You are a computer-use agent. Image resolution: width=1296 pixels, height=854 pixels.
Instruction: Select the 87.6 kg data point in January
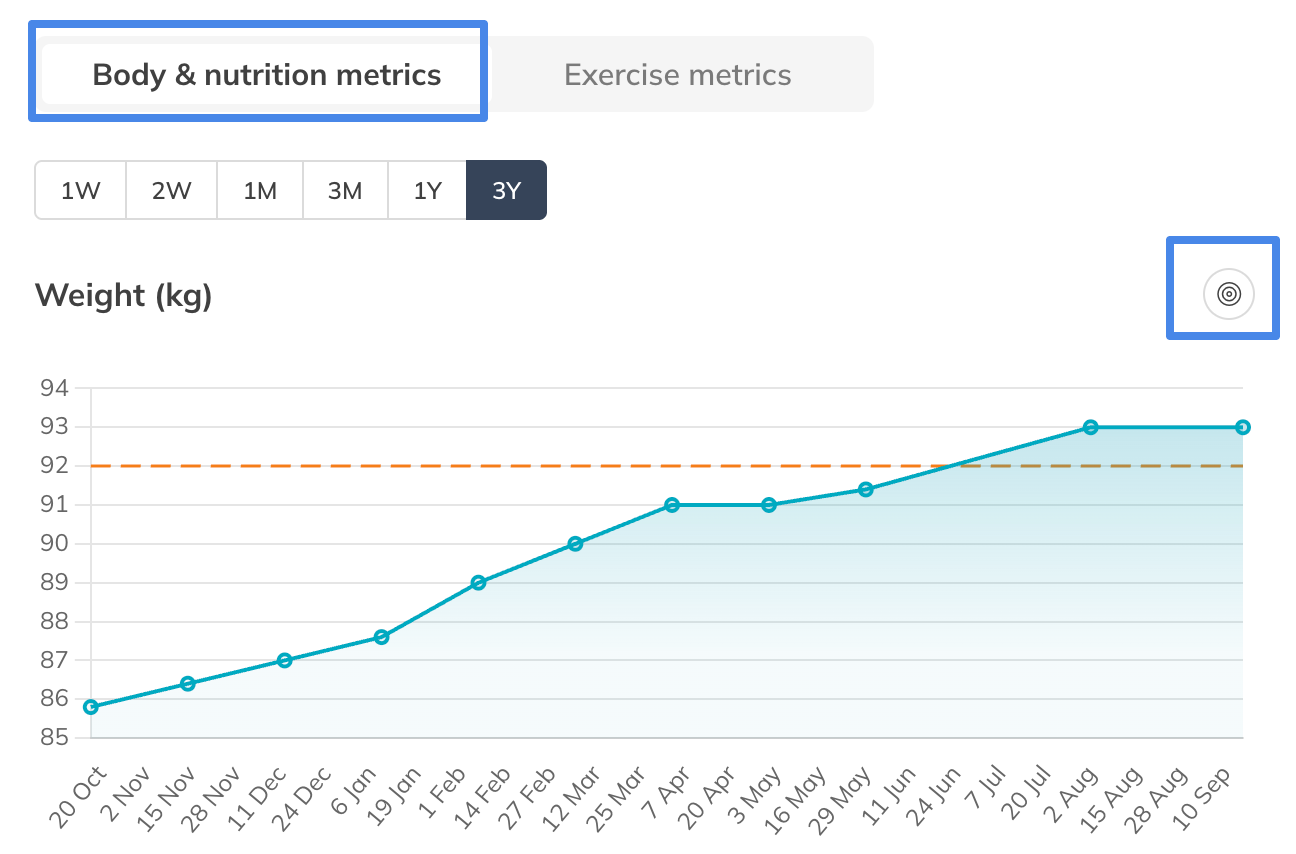381,637
